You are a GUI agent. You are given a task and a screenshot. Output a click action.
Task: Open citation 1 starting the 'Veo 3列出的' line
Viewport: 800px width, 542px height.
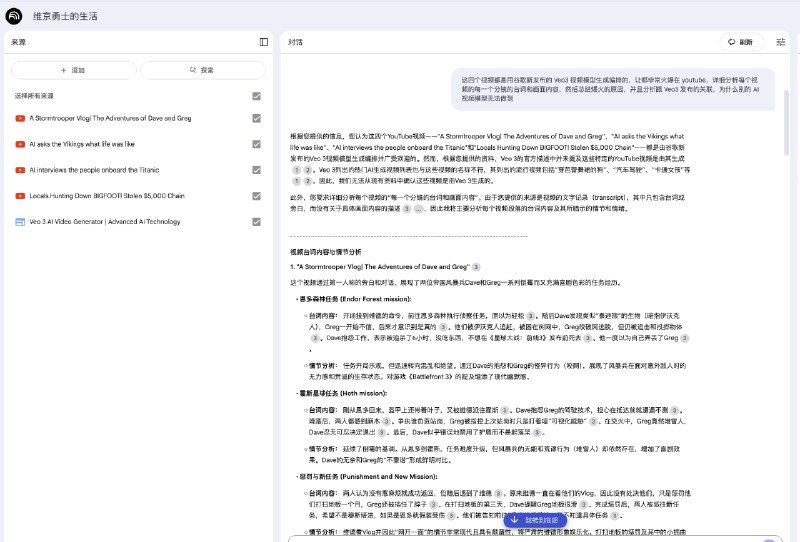[x=296, y=170]
